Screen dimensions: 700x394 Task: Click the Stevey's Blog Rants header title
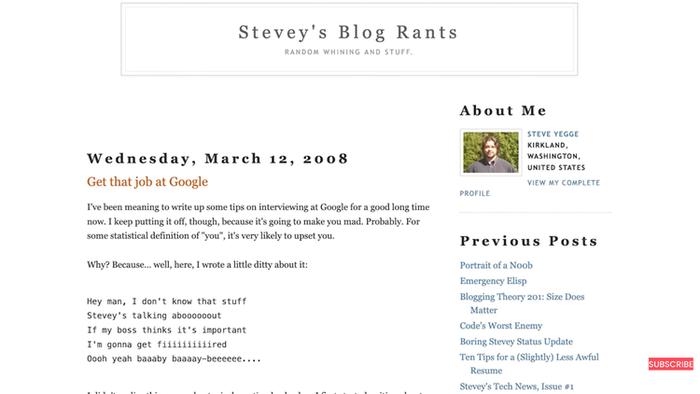tap(348, 32)
